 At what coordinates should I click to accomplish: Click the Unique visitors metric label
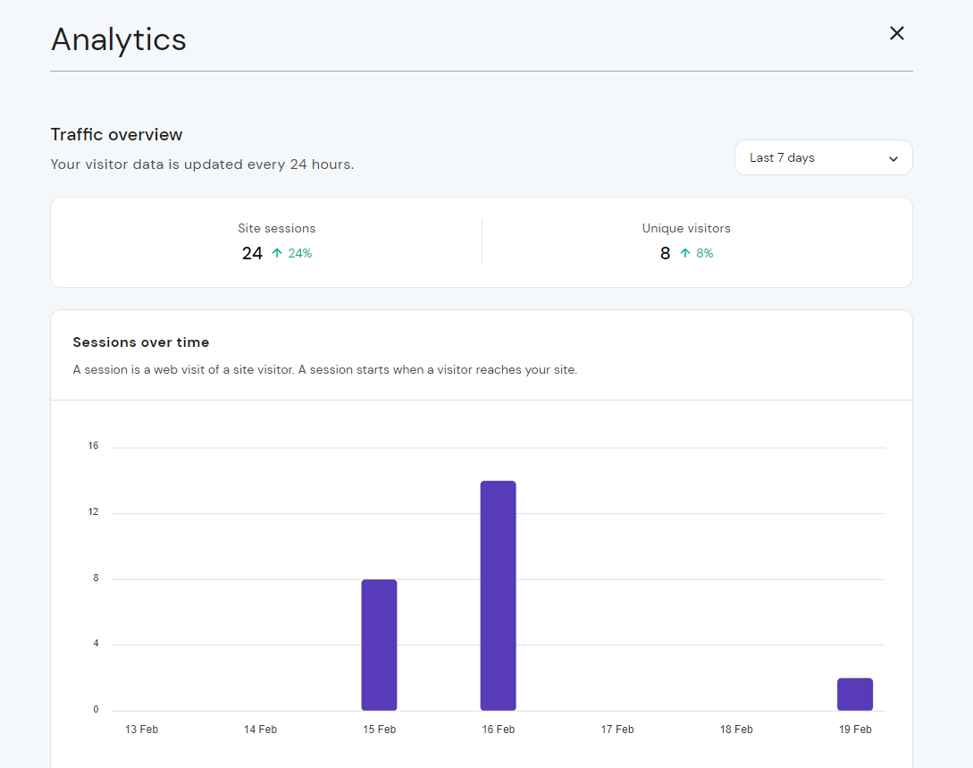pyautogui.click(x=686, y=228)
